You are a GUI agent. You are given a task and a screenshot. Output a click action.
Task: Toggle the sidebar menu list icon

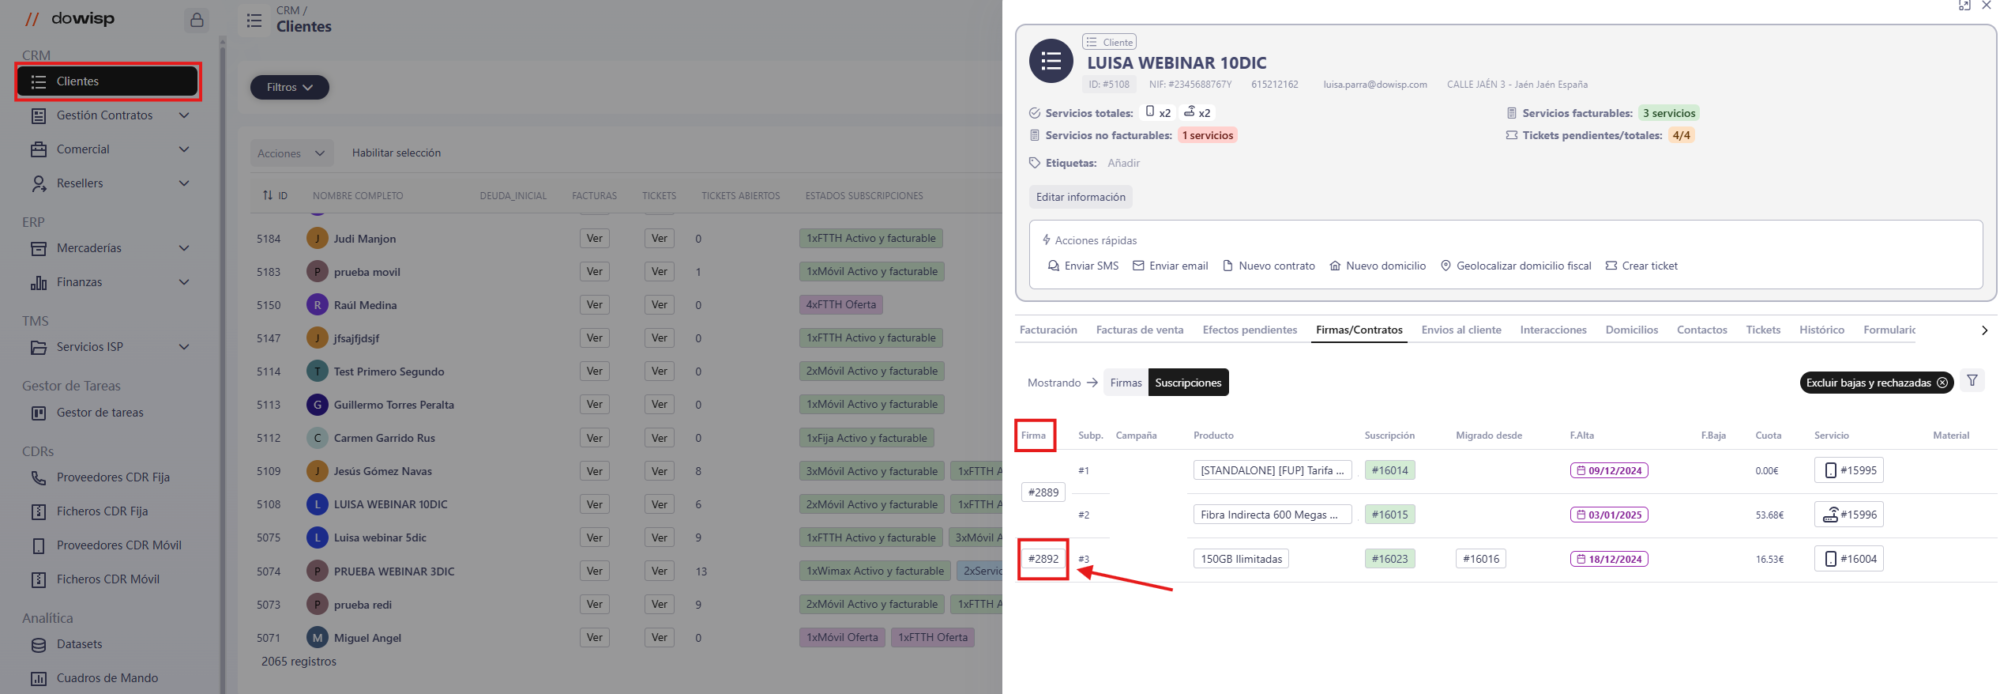254,20
